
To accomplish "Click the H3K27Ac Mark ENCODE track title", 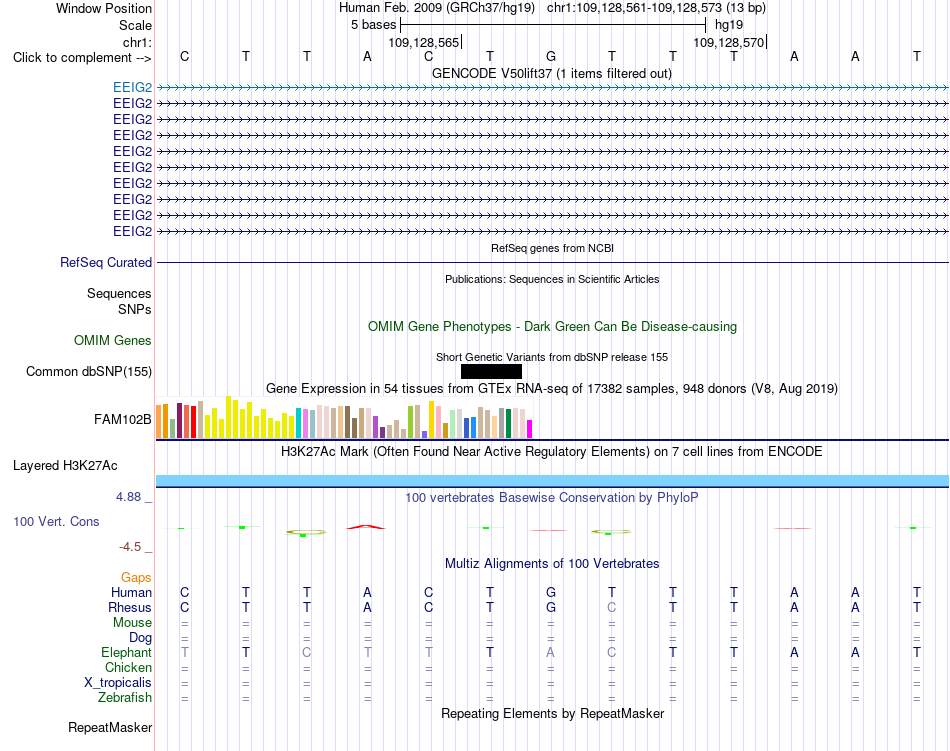I will [x=552, y=451].
